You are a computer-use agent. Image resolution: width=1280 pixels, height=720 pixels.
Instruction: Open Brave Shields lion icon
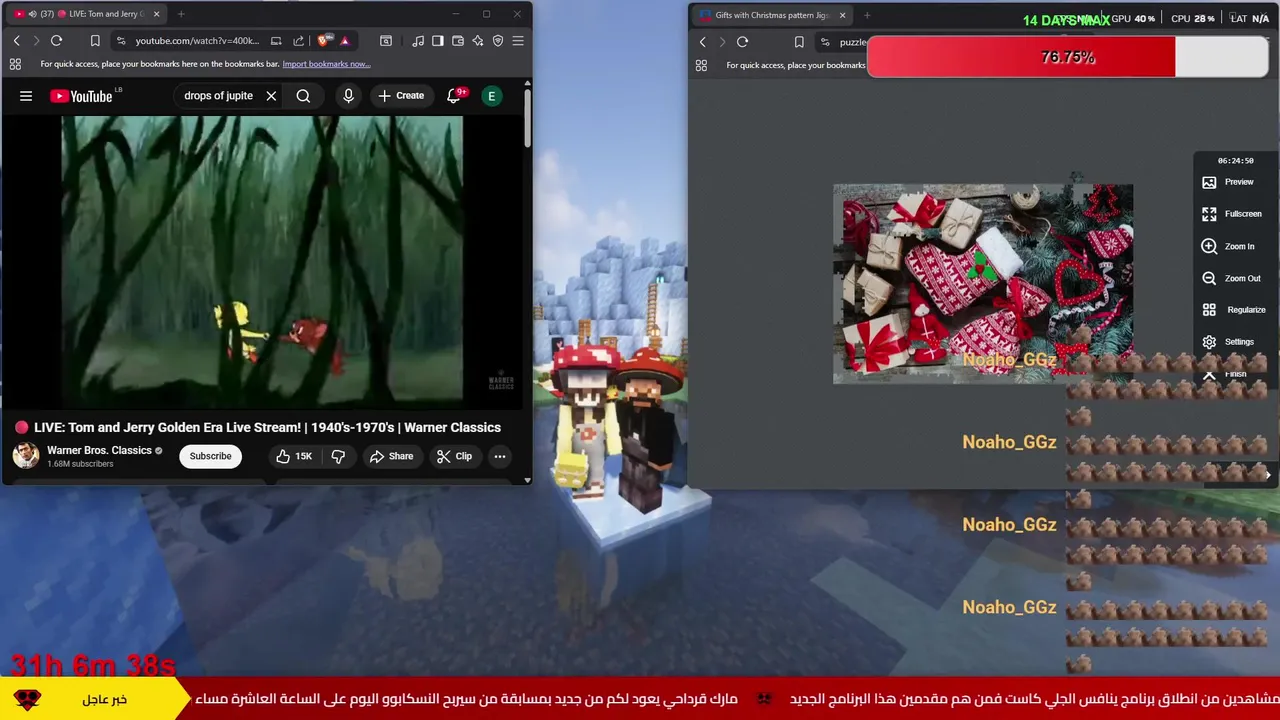(323, 41)
